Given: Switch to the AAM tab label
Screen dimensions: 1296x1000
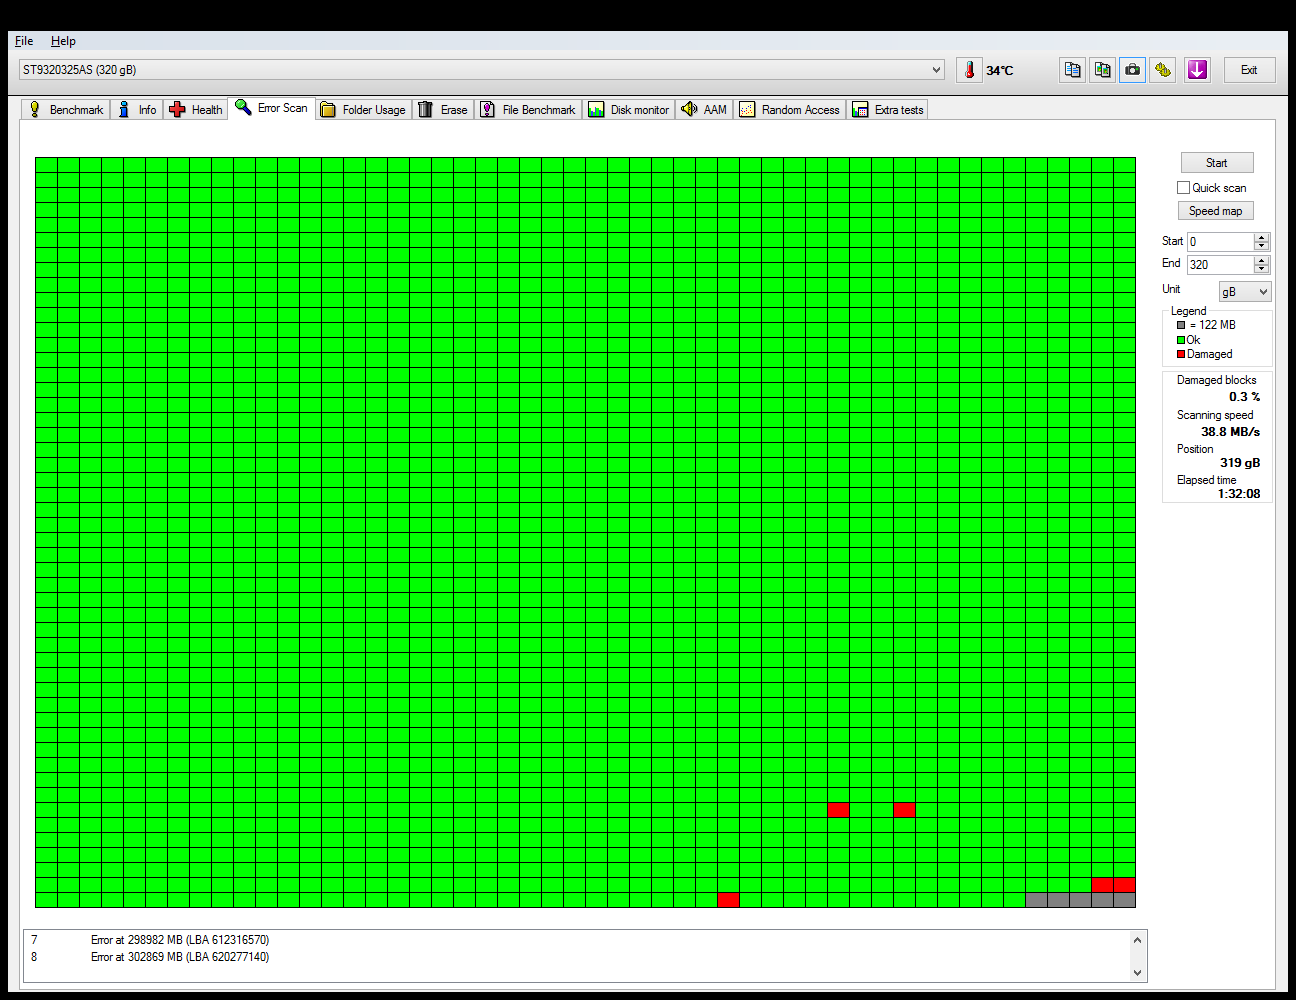Looking at the screenshot, I should pyautogui.click(x=715, y=110).
